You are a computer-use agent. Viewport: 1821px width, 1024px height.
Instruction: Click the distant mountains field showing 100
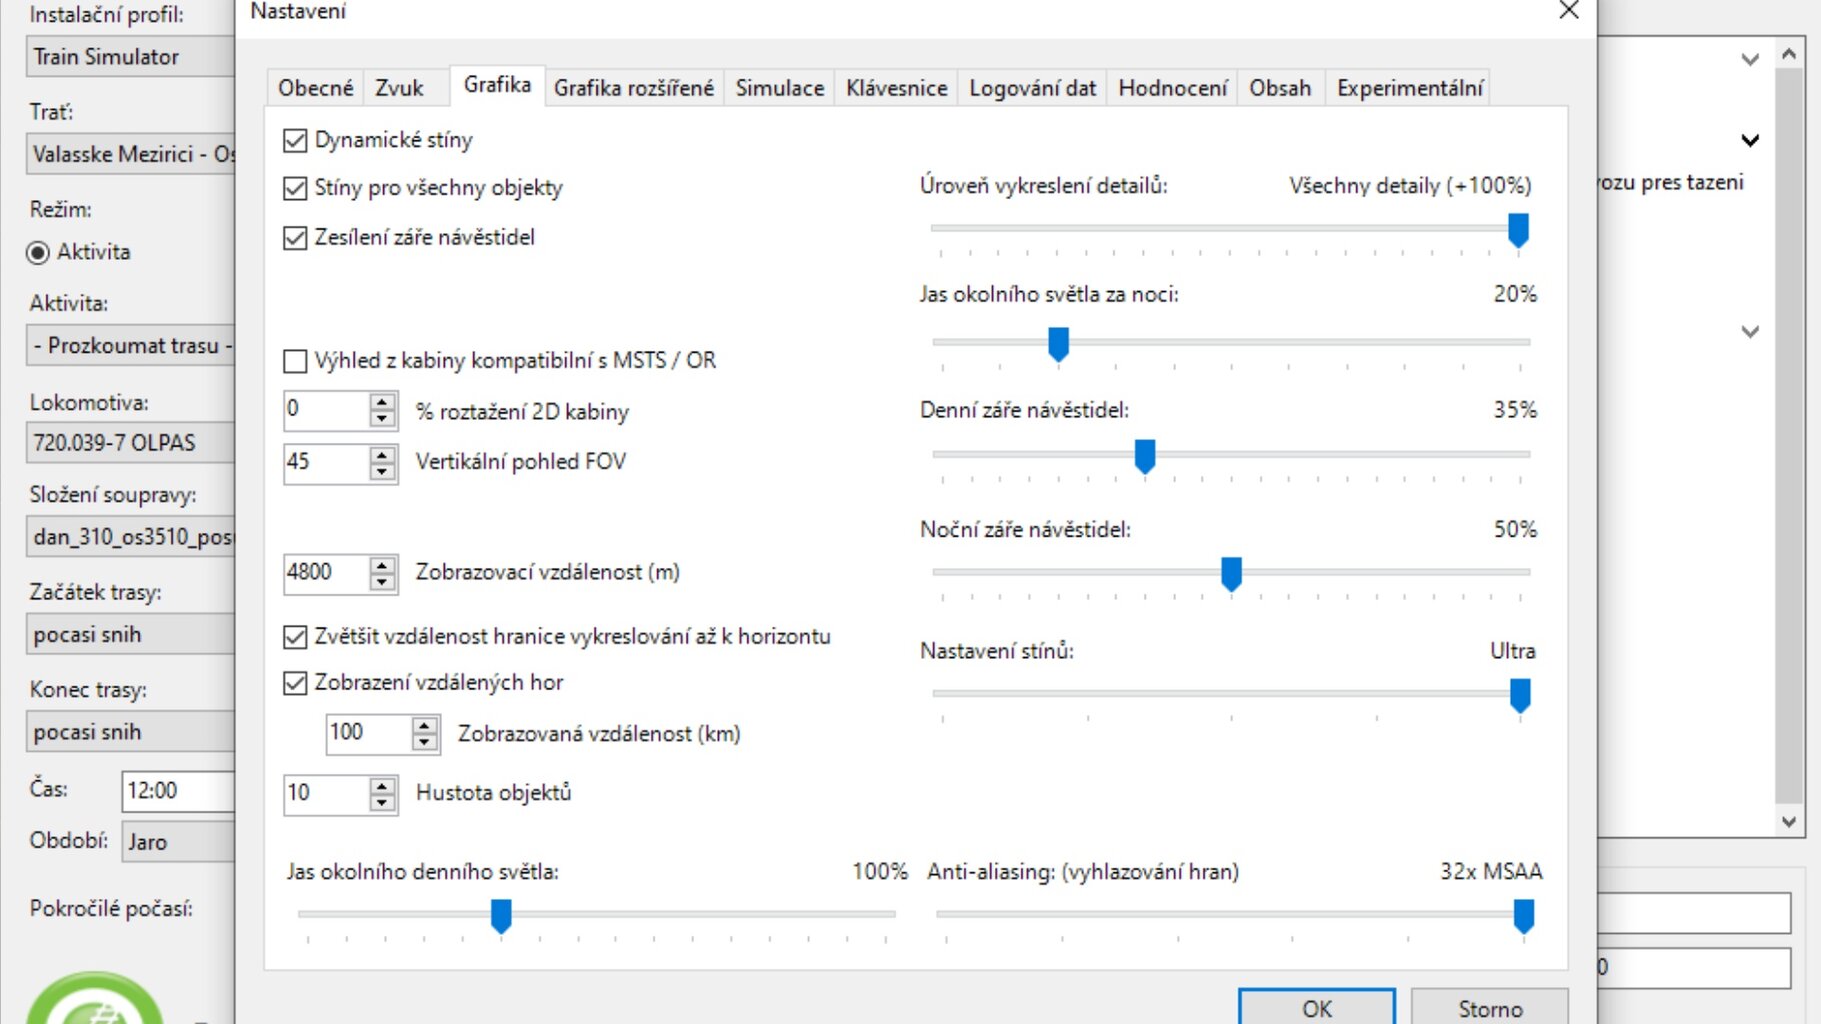369,734
